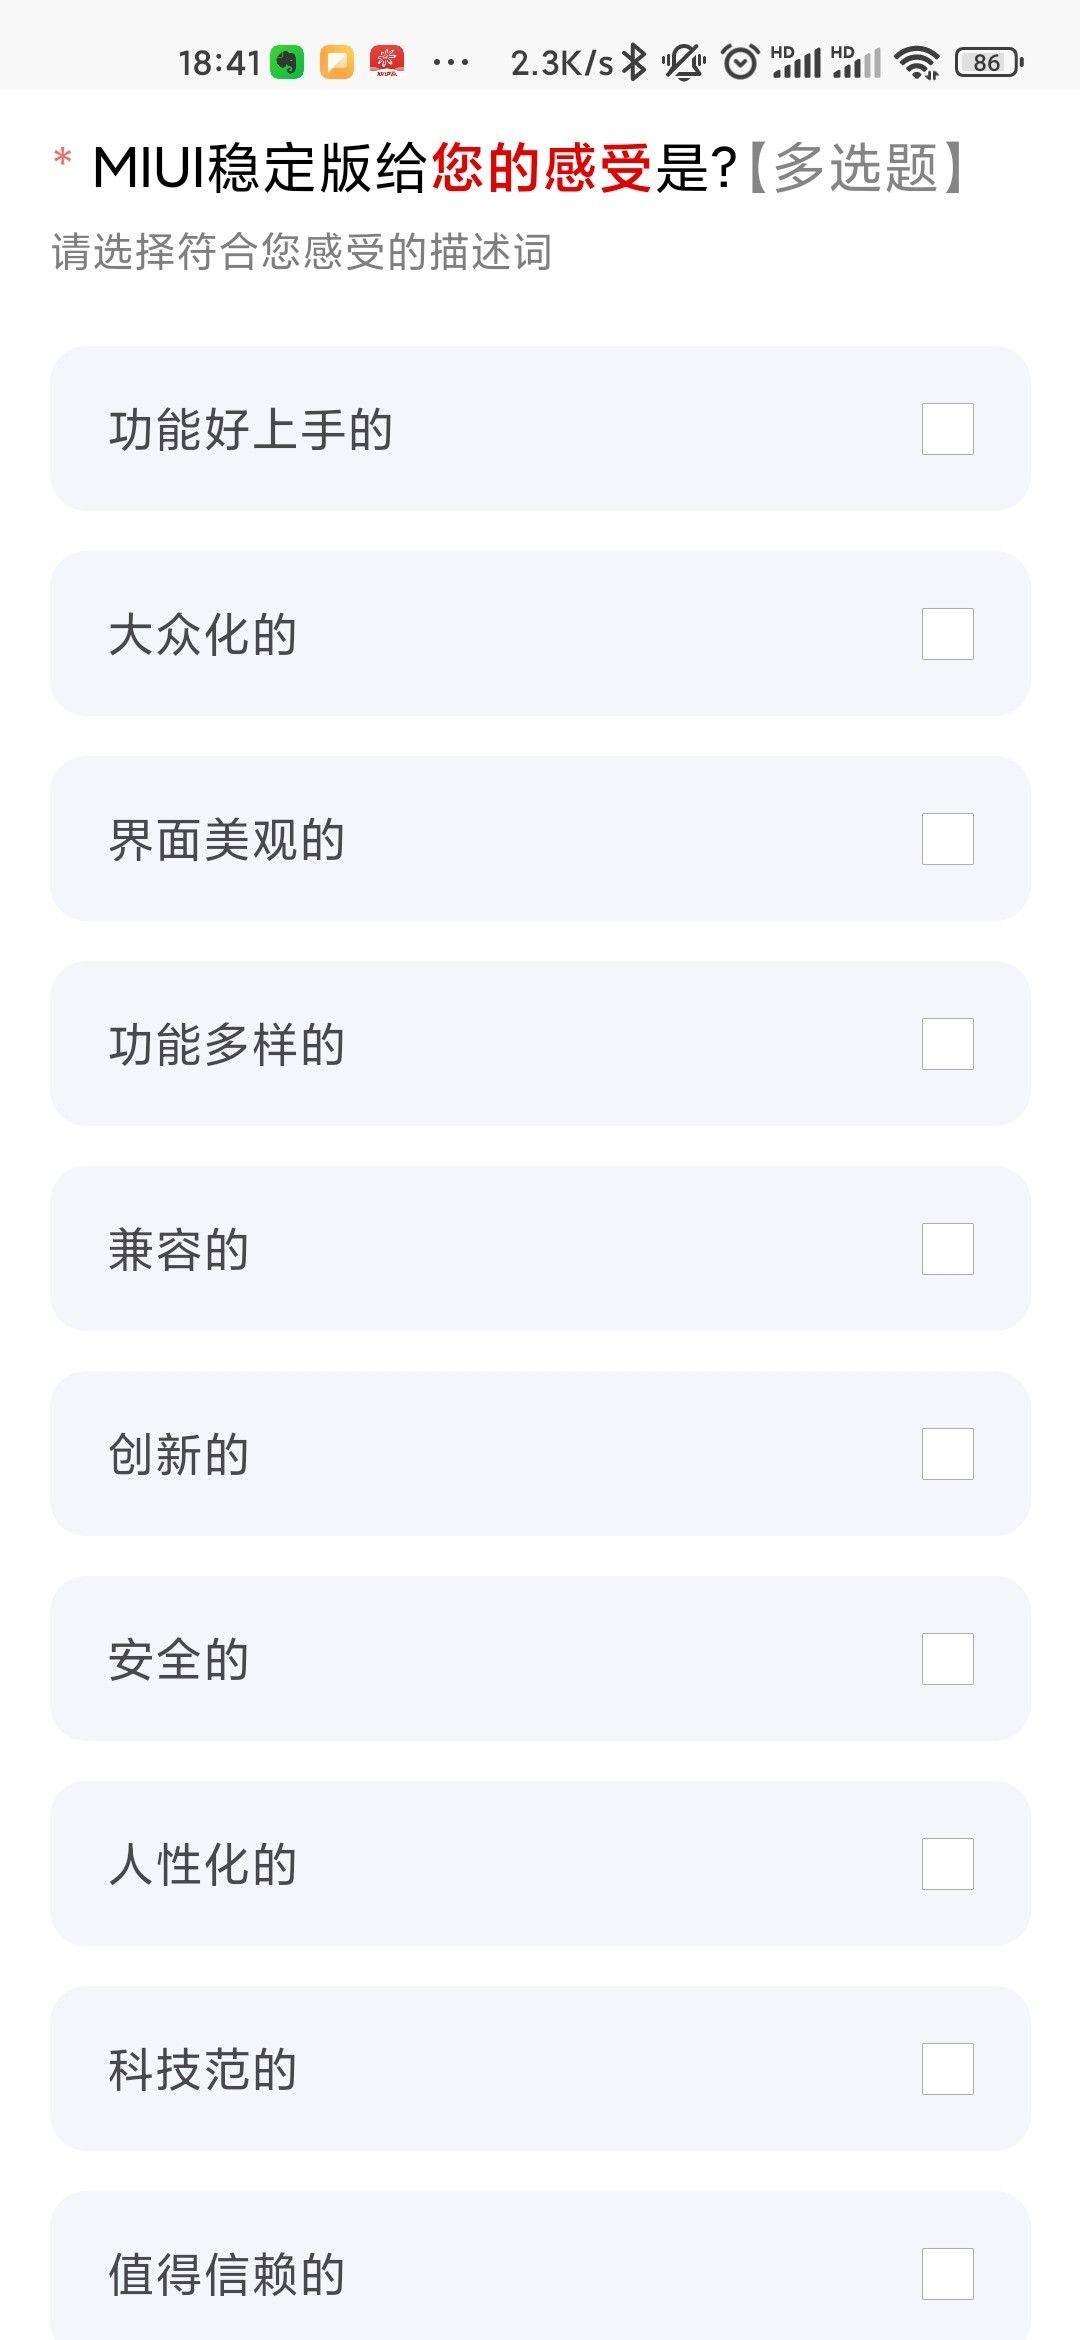1080x2340 pixels.
Task: Check the 功能好上手的 checkbox
Action: pos(947,429)
